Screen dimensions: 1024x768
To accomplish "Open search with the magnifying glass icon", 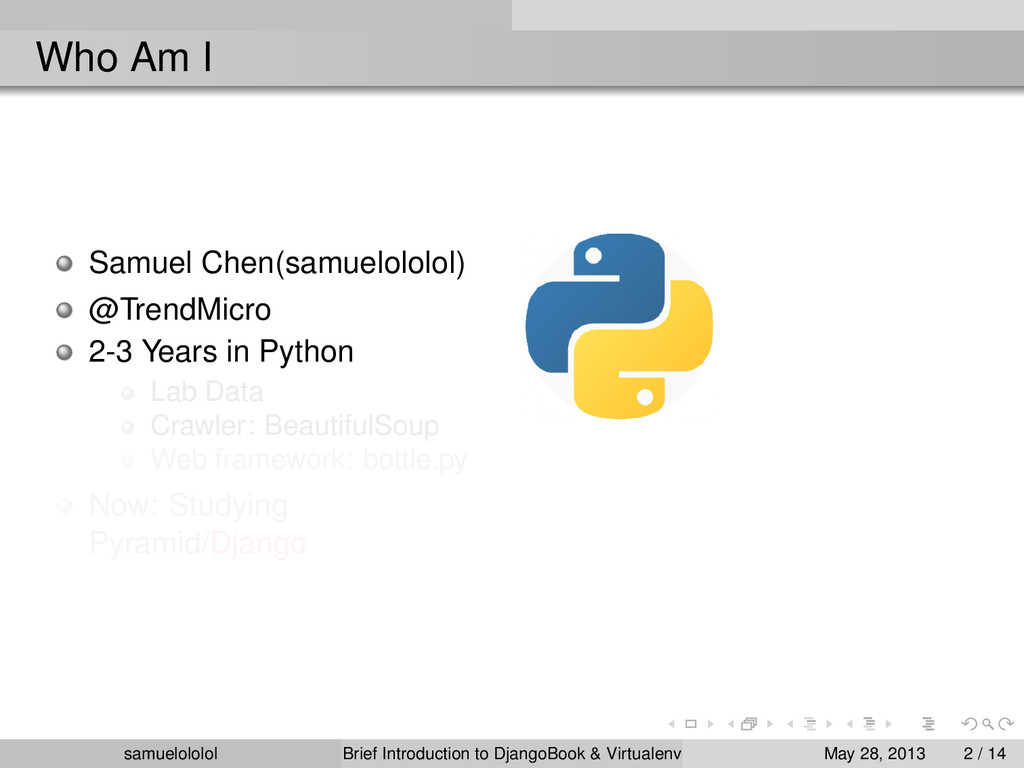I will (x=988, y=724).
